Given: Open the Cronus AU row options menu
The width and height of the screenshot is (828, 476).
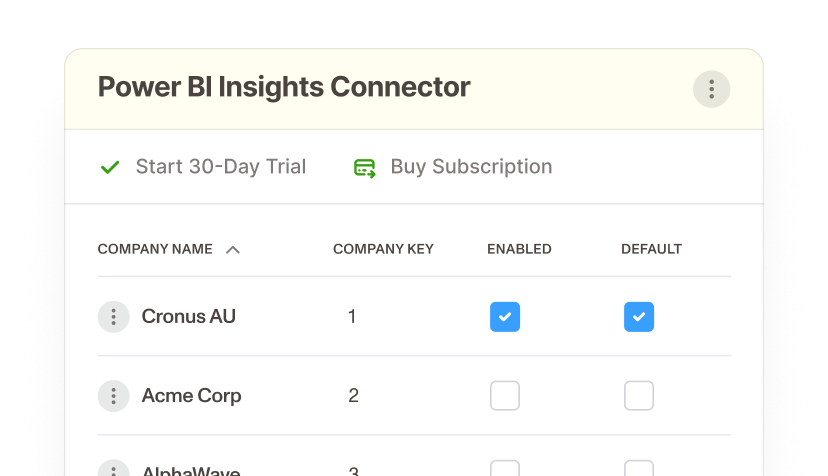Looking at the screenshot, I should pos(114,316).
